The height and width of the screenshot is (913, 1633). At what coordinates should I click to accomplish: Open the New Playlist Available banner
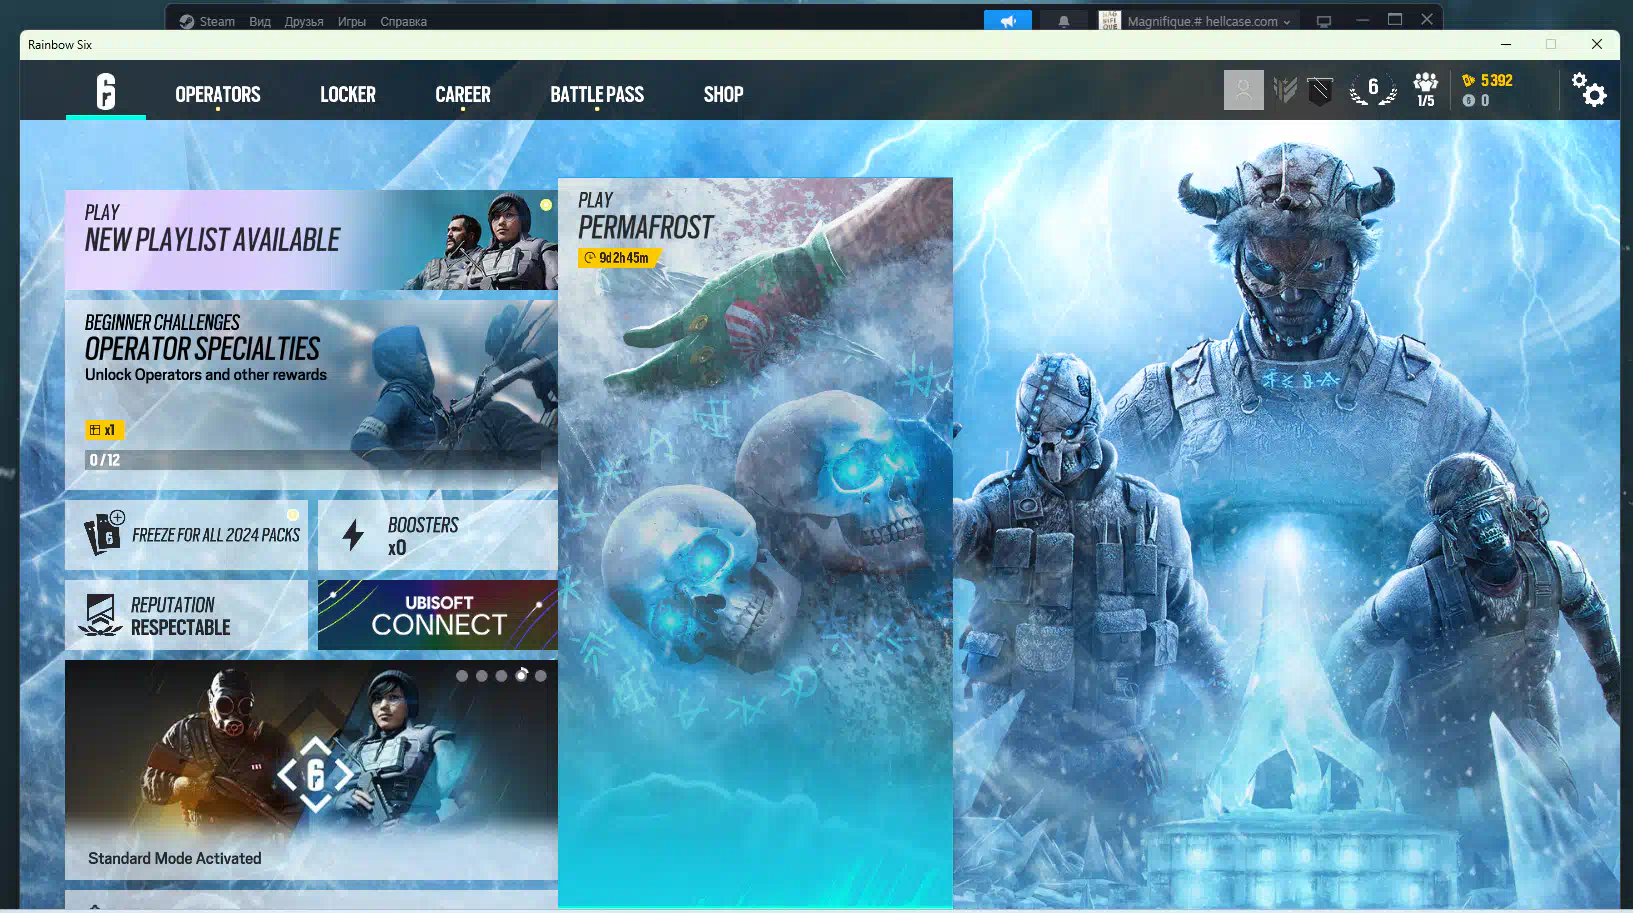(x=311, y=240)
